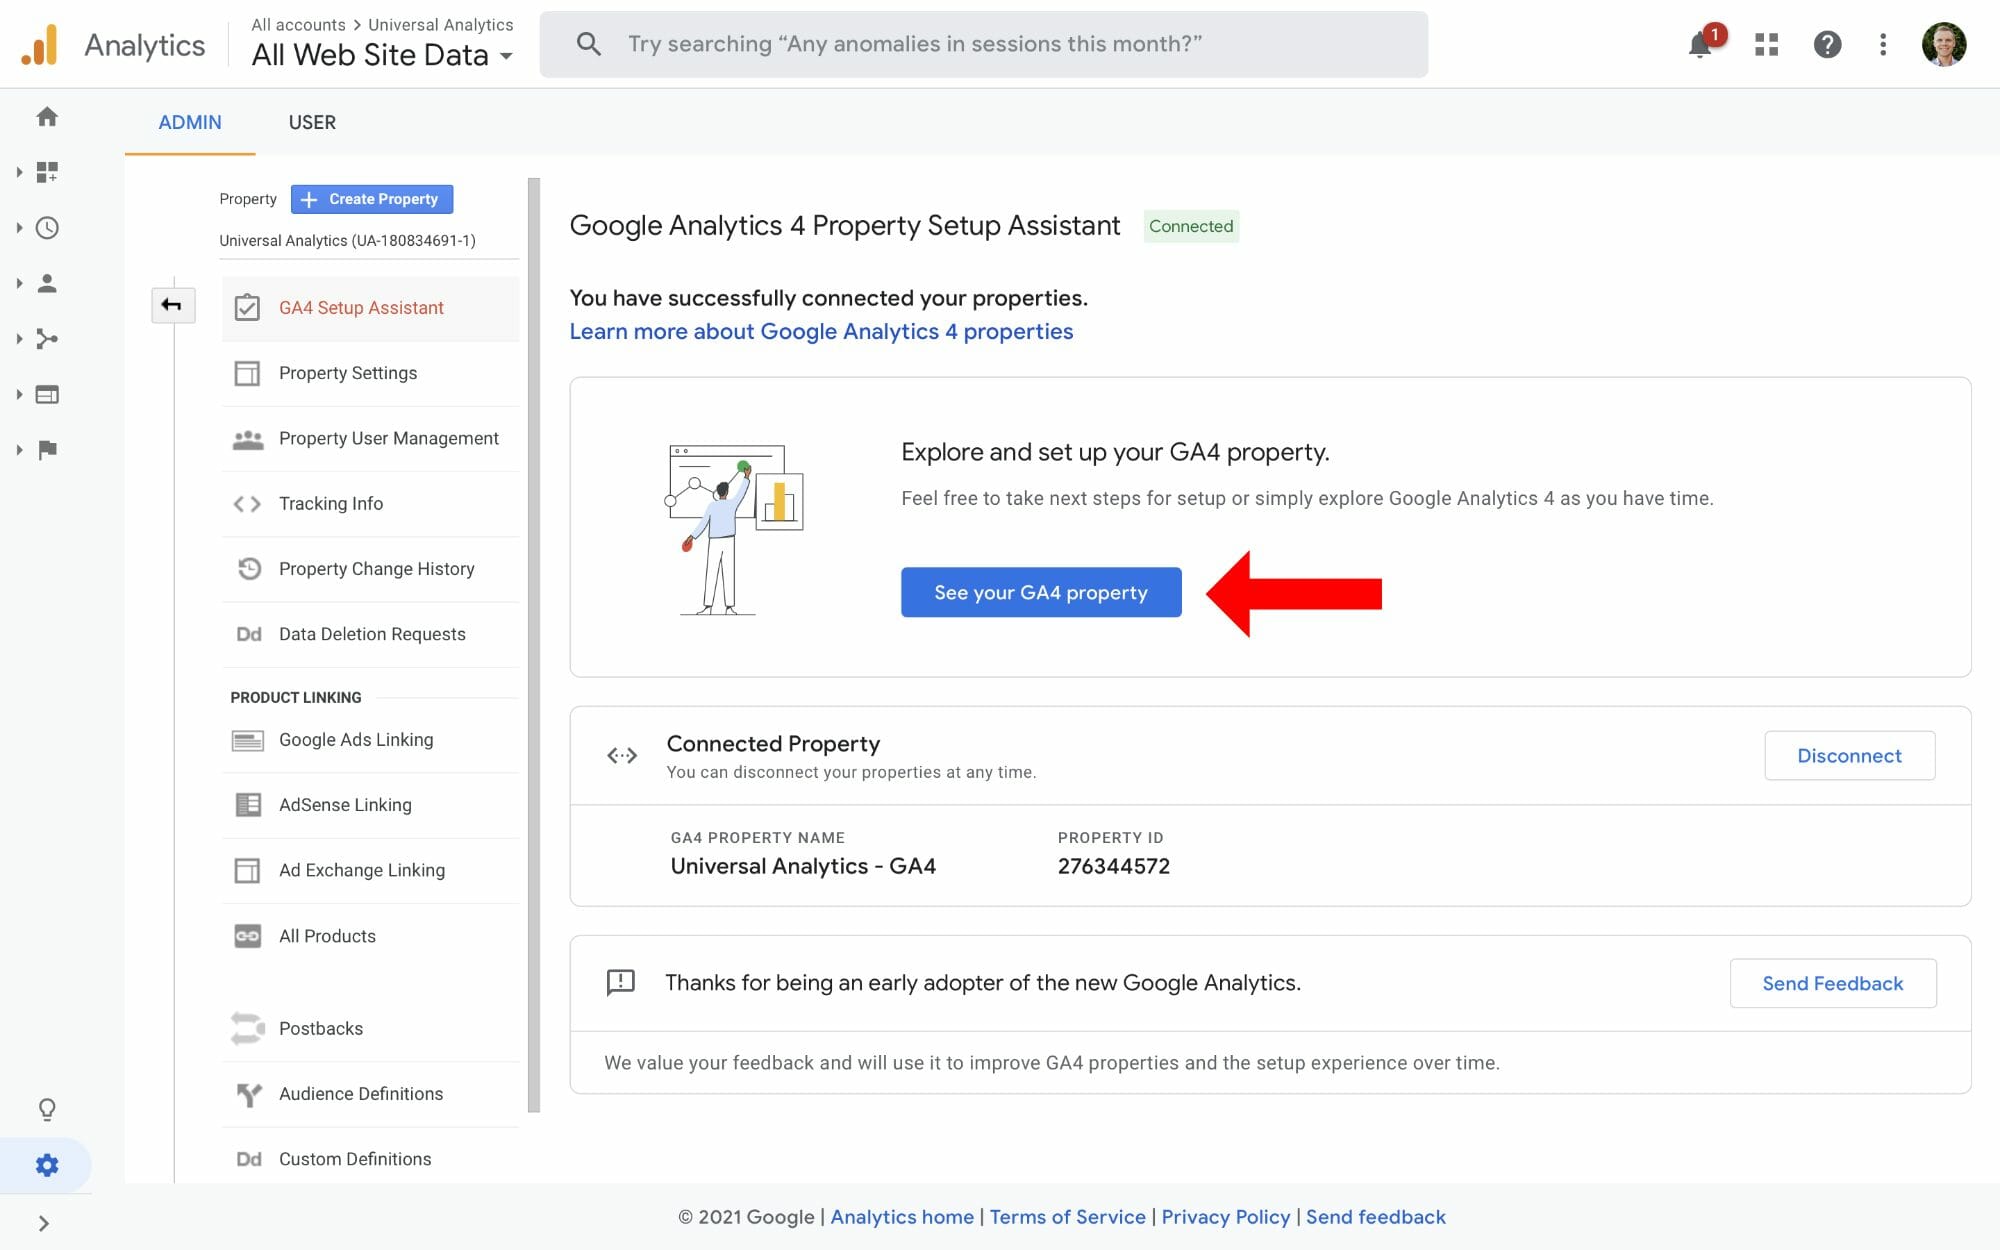
Task: Click the Postbacks arrows icon
Action: pyautogui.click(x=248, y=1029)
